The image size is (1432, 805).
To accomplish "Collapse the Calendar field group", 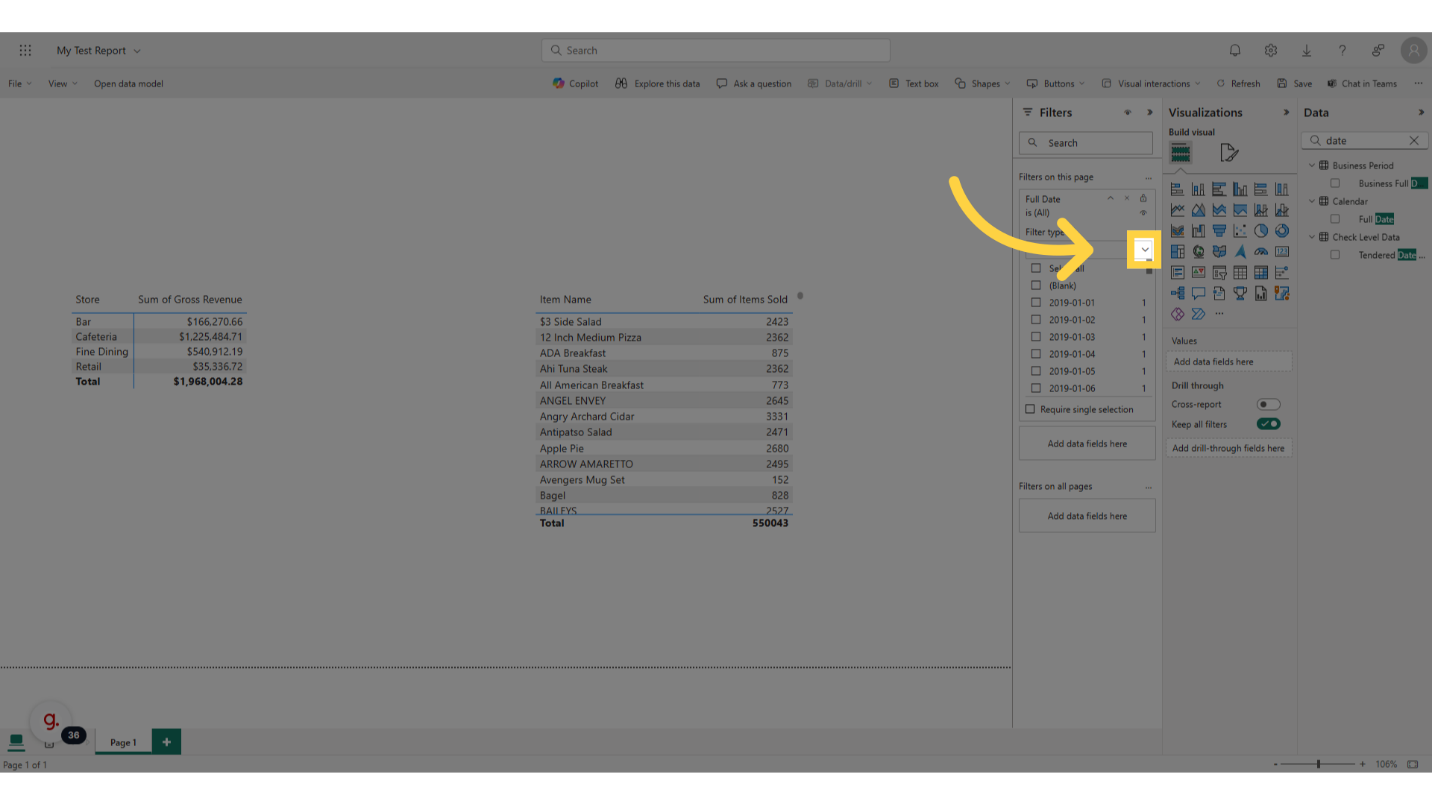I will 1311,201.
